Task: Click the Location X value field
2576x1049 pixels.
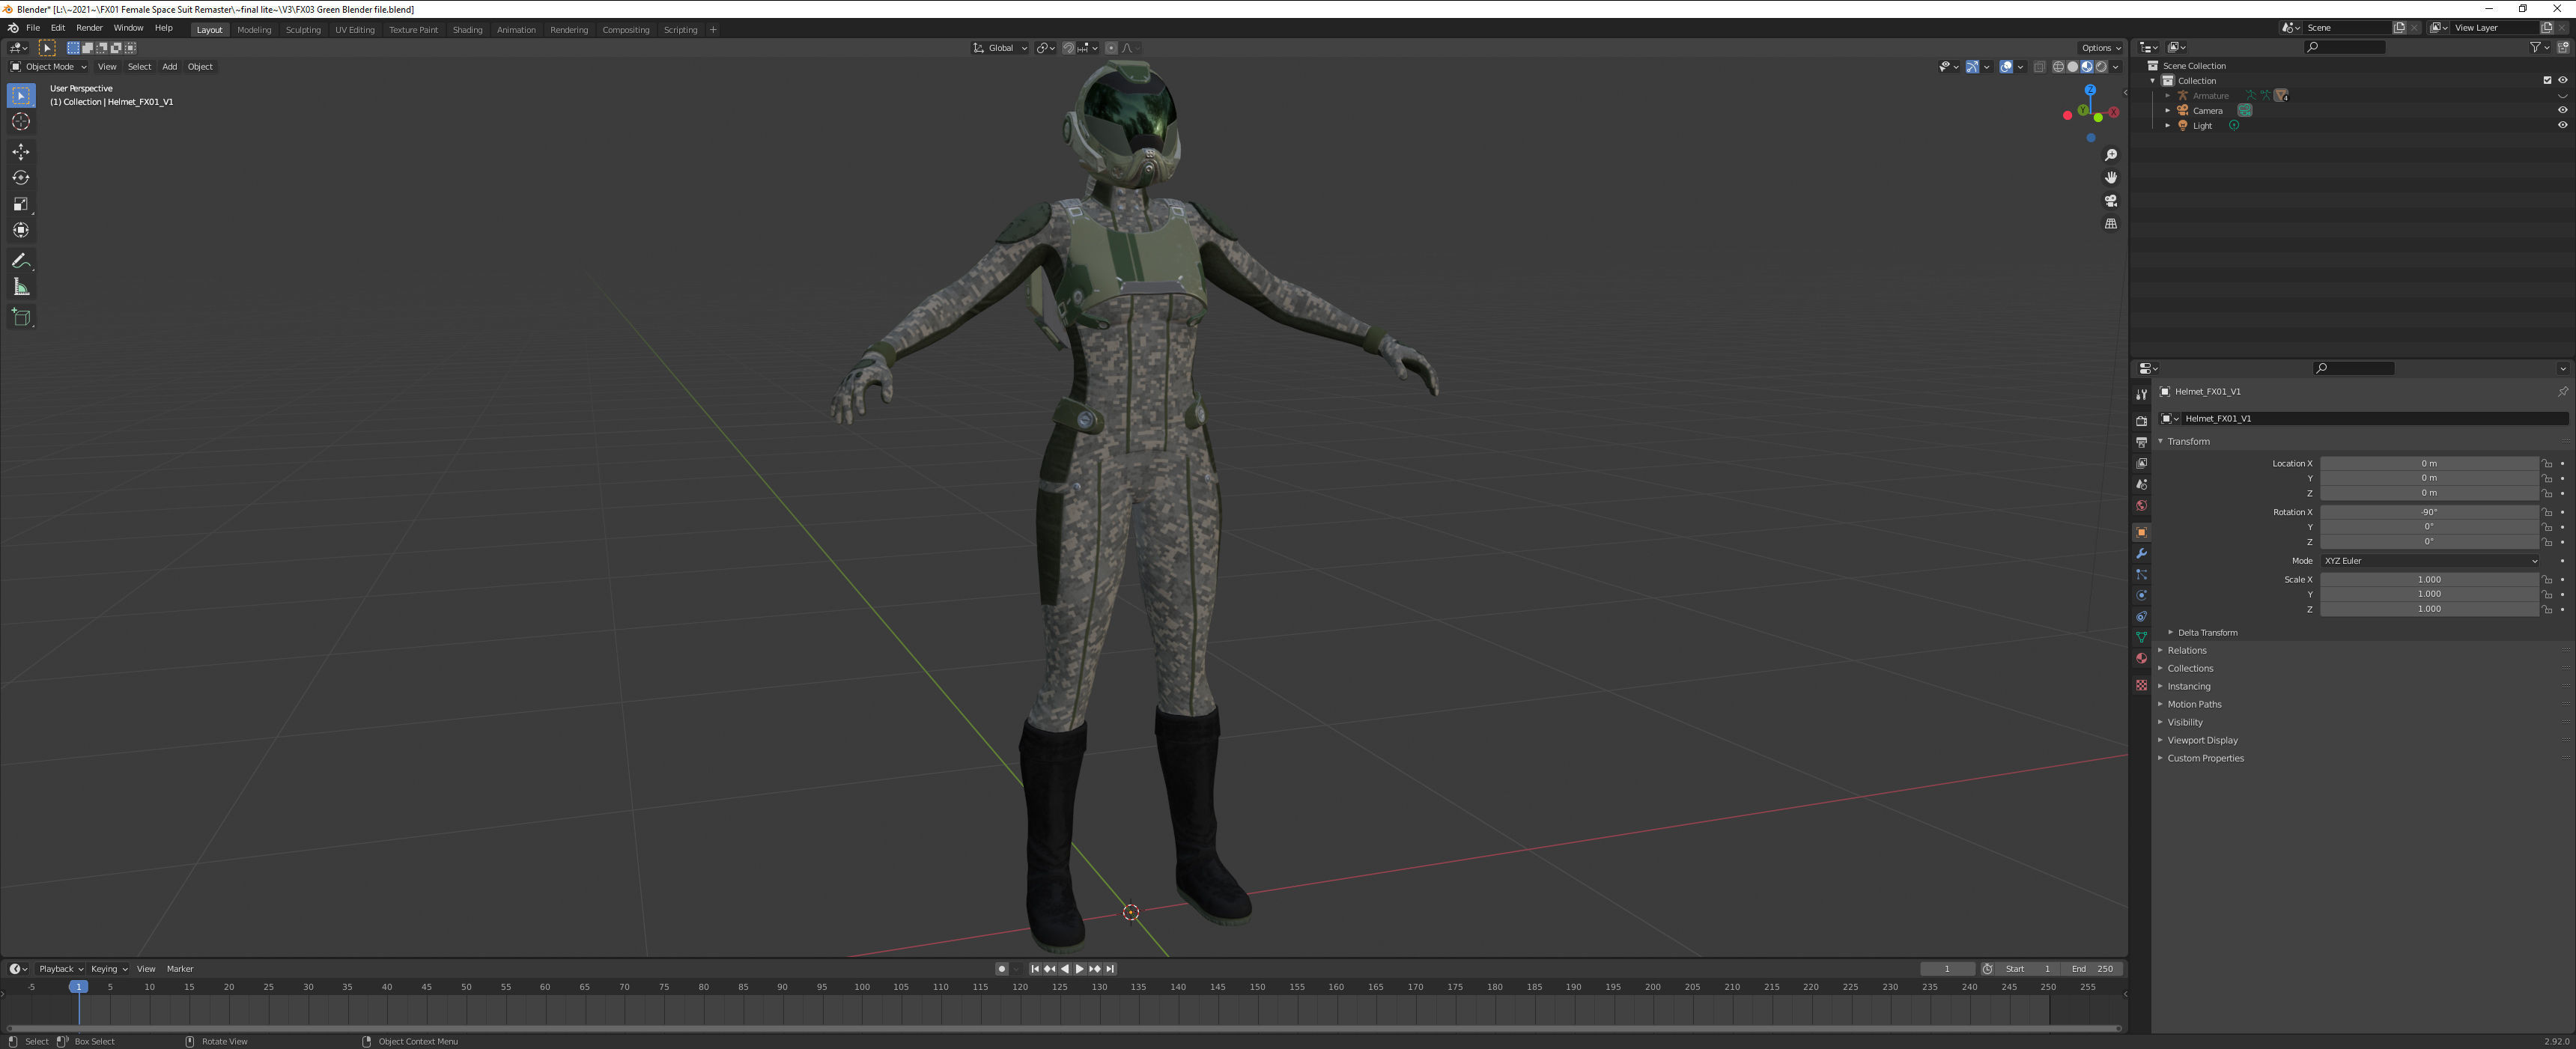Action: [2428, 464]
